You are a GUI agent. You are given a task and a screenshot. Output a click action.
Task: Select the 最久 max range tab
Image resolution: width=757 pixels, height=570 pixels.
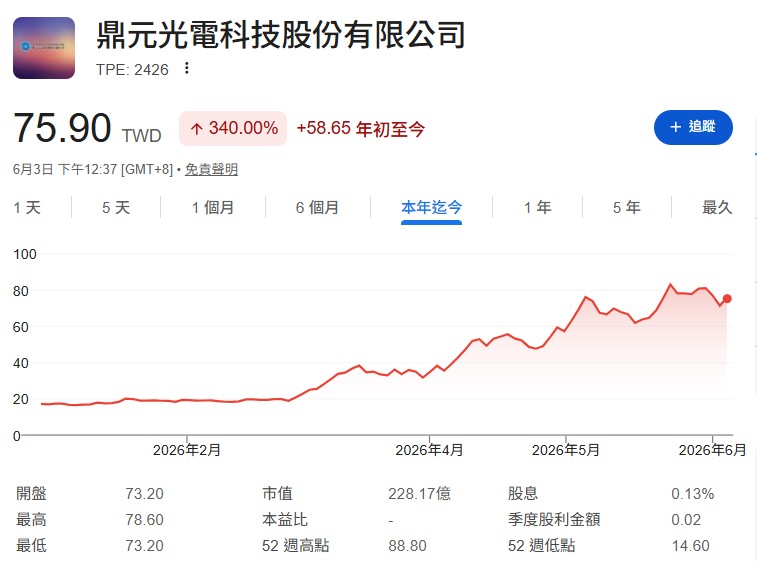[717, 208]
